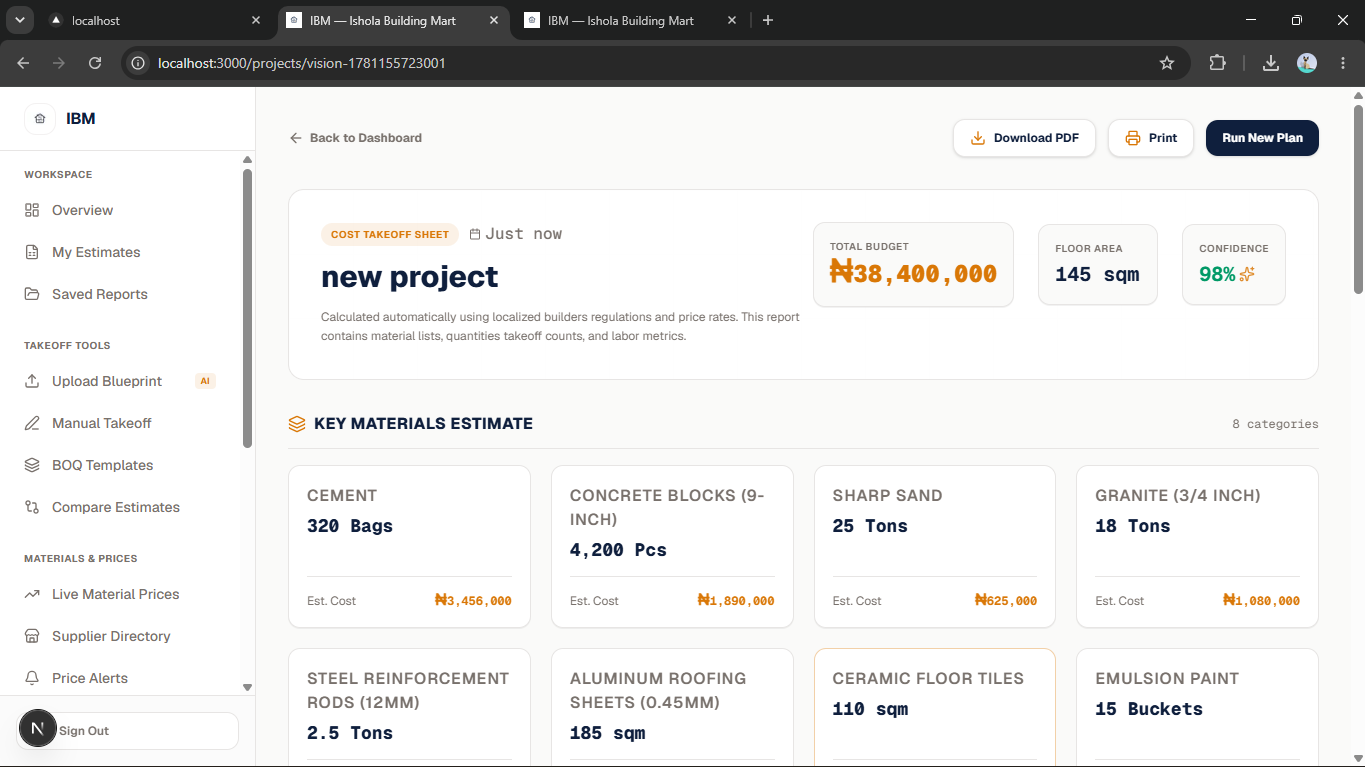Click the new project title
The height and width of the screenshot is (767, 1365).
click(410, 277)
